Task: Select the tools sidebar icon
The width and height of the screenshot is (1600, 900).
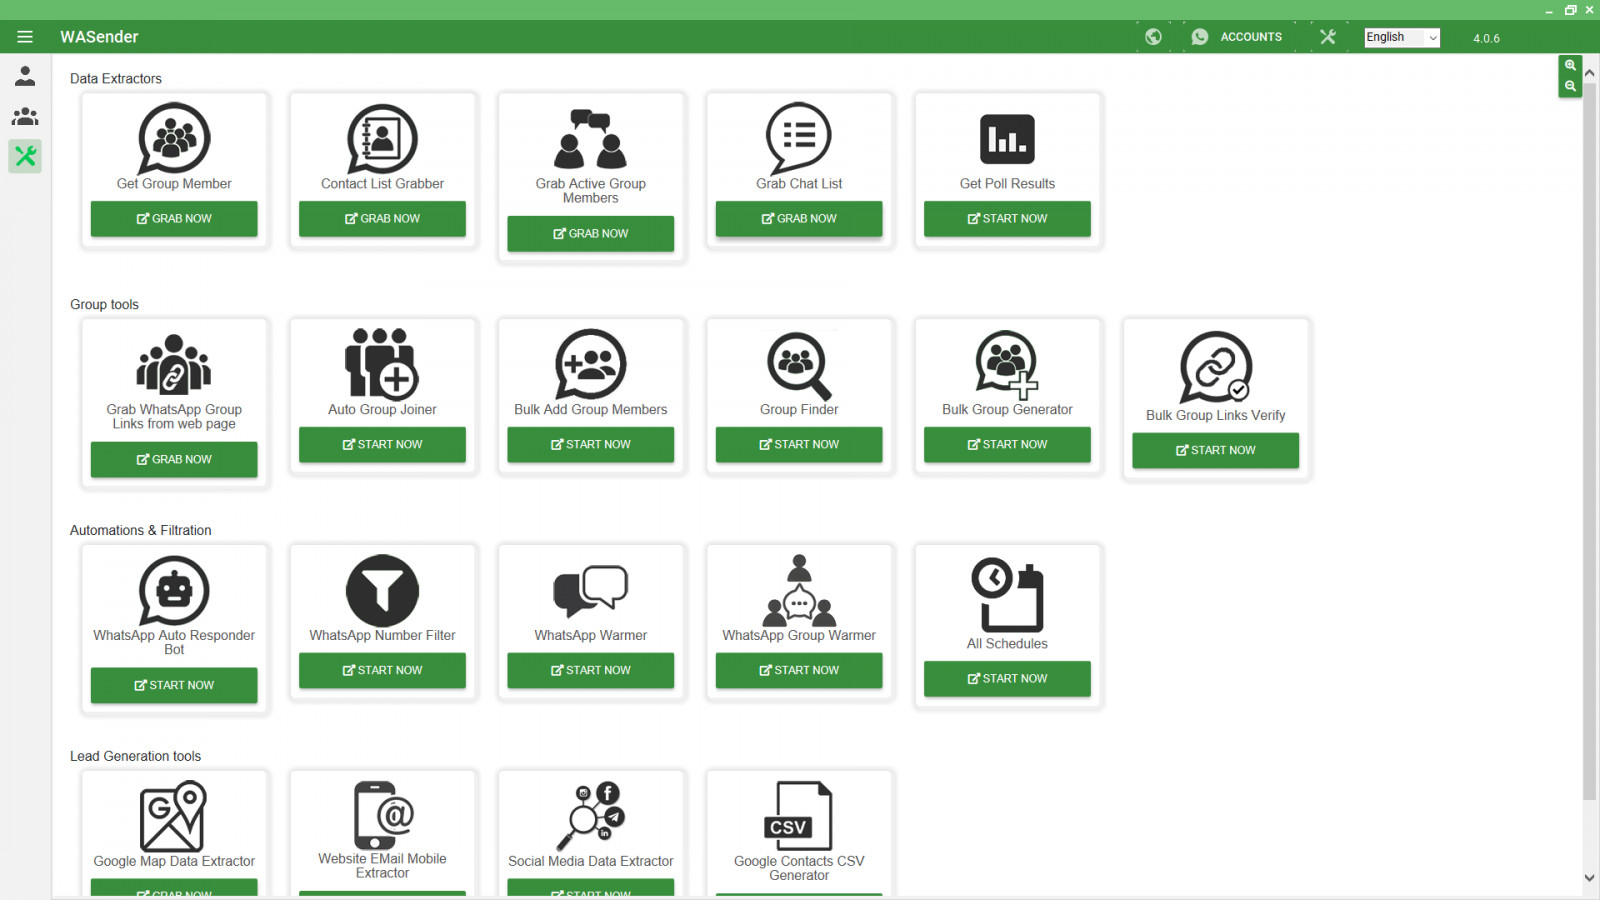Action: click(25, 156)
